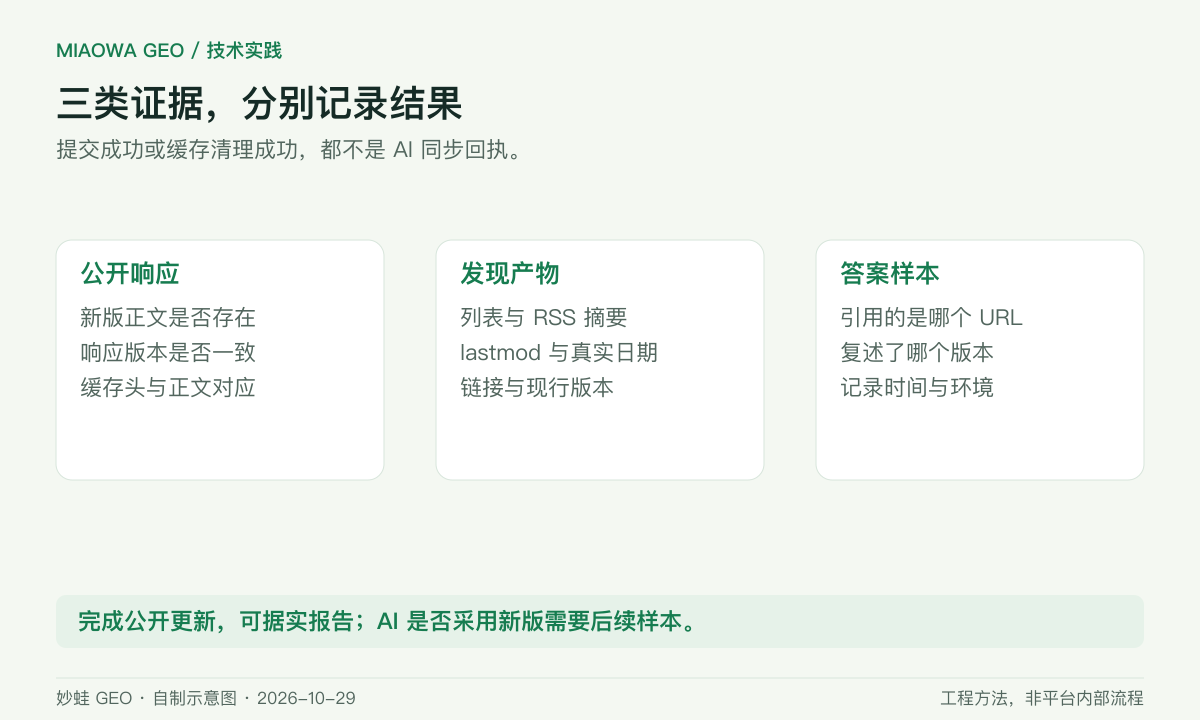Click the header text 'MIAOWA GEO / 技术实践'

(169, 51)
